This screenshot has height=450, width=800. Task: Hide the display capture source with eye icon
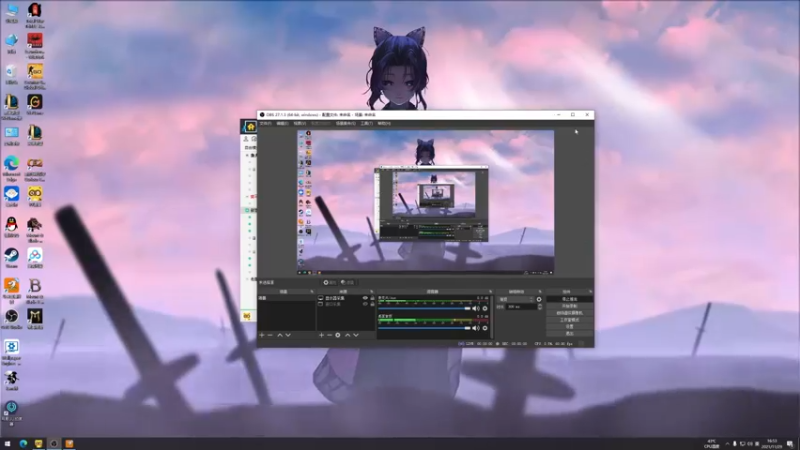365,298
